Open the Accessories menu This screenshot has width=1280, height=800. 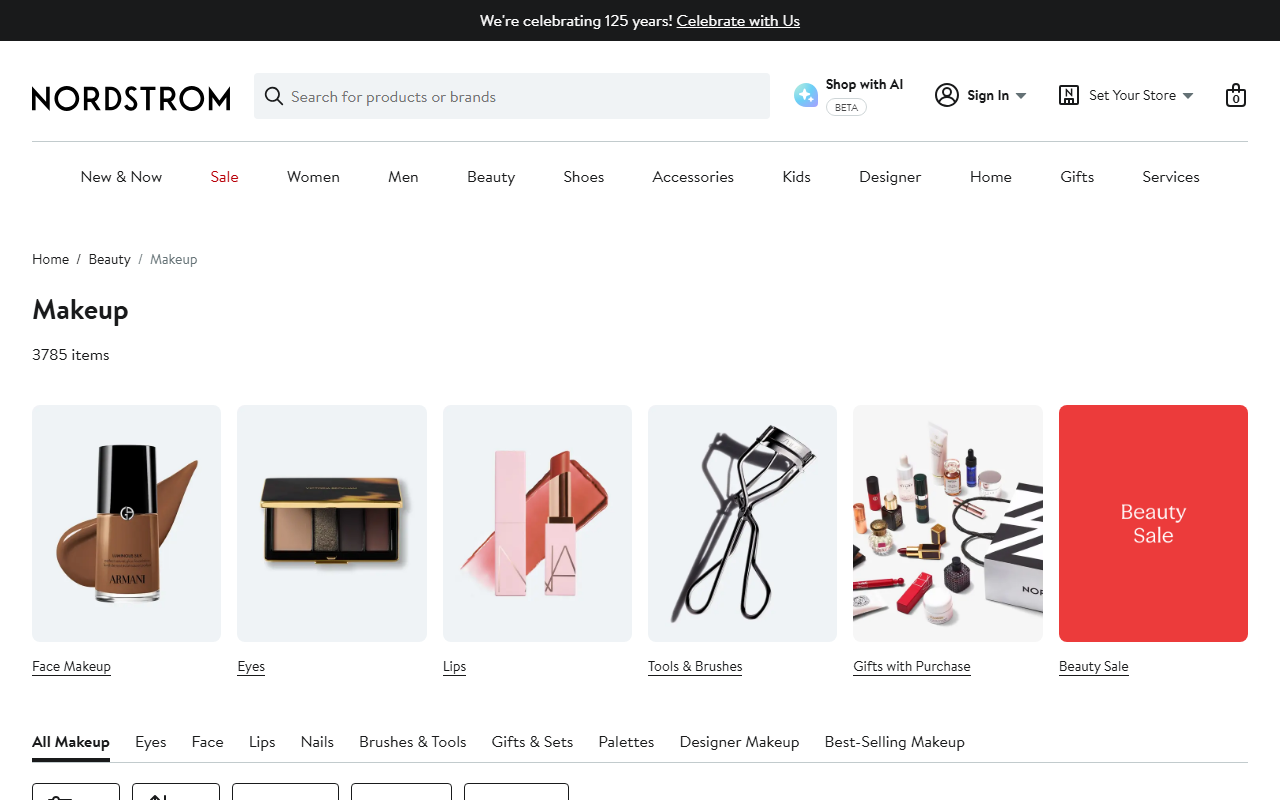click(x=693, y=177)
